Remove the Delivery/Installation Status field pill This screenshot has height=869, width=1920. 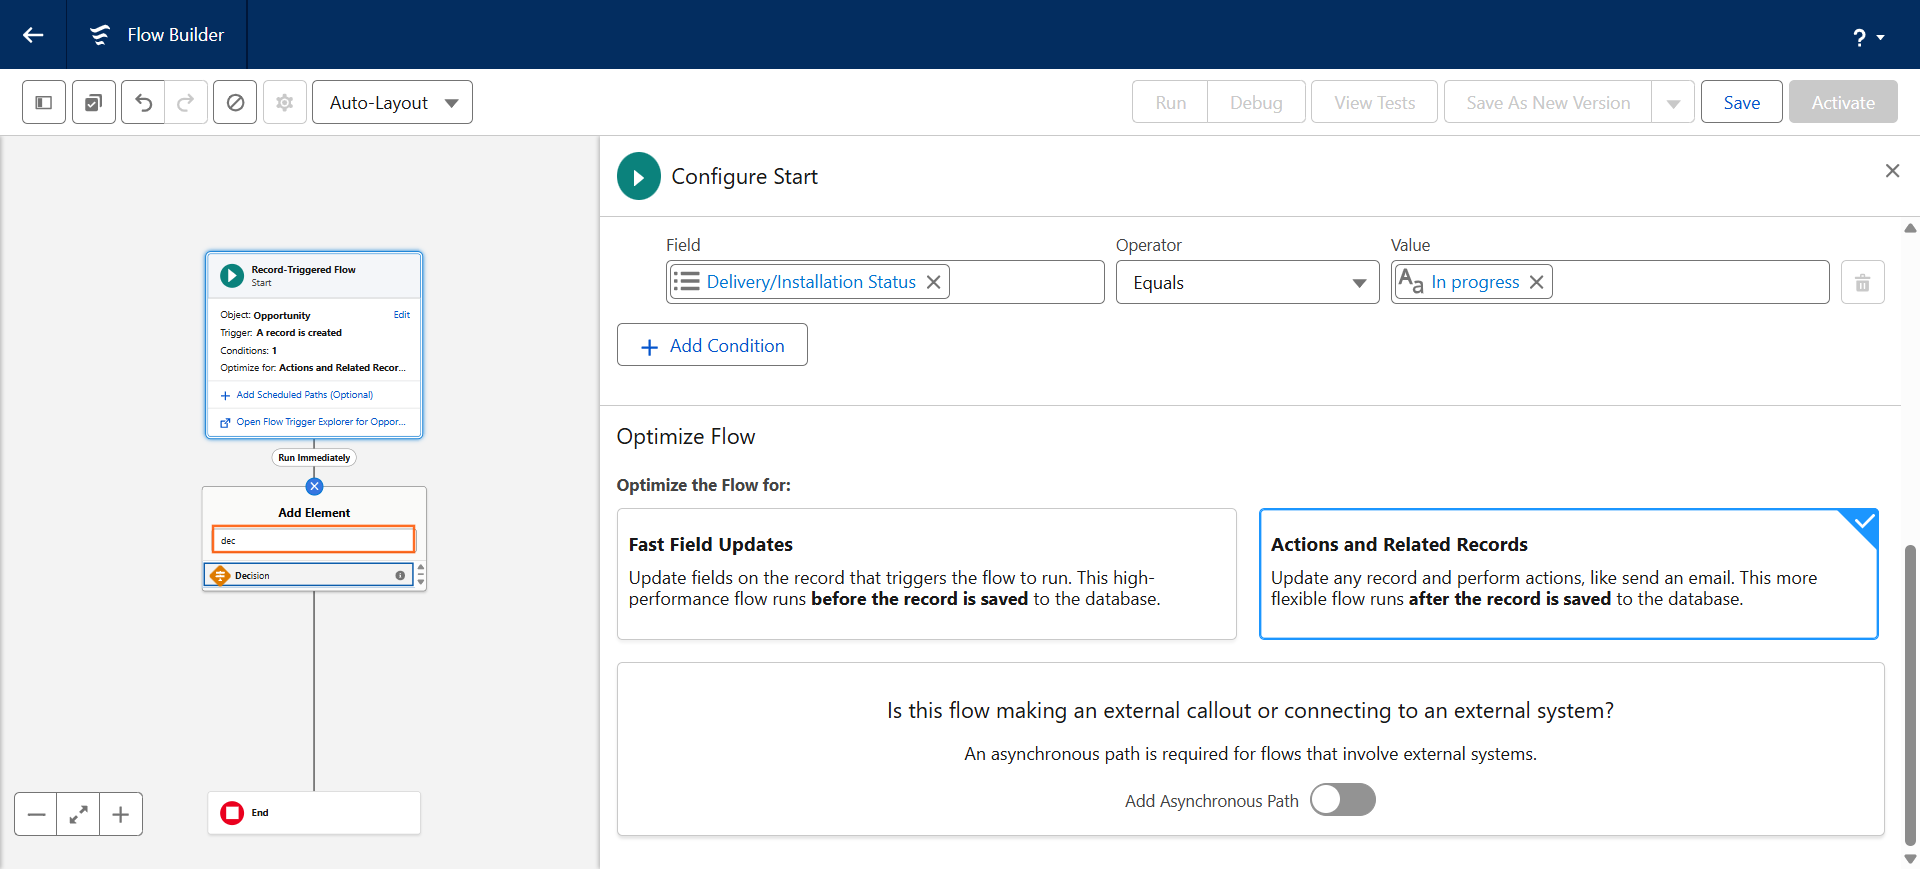click(x=933, y=282)
